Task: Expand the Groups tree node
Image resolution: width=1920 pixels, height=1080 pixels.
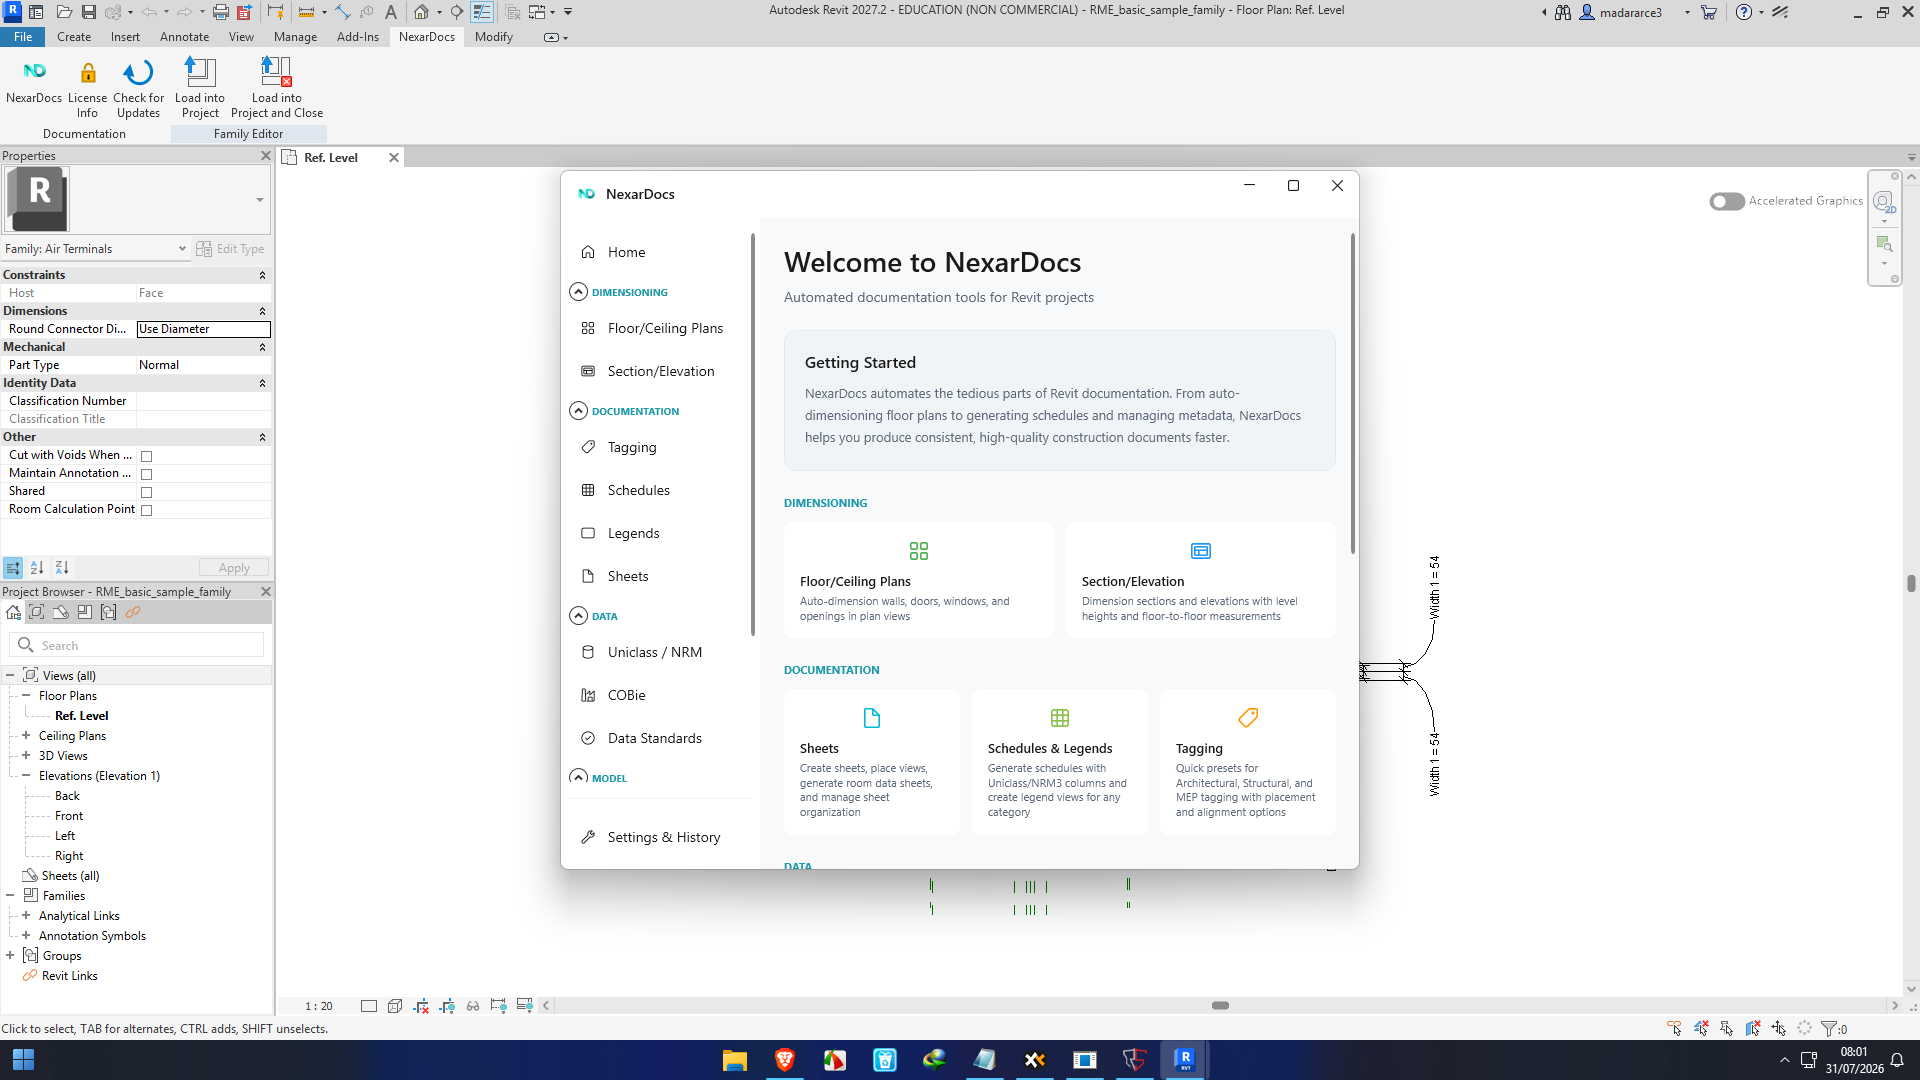Action: pos(10,956)
